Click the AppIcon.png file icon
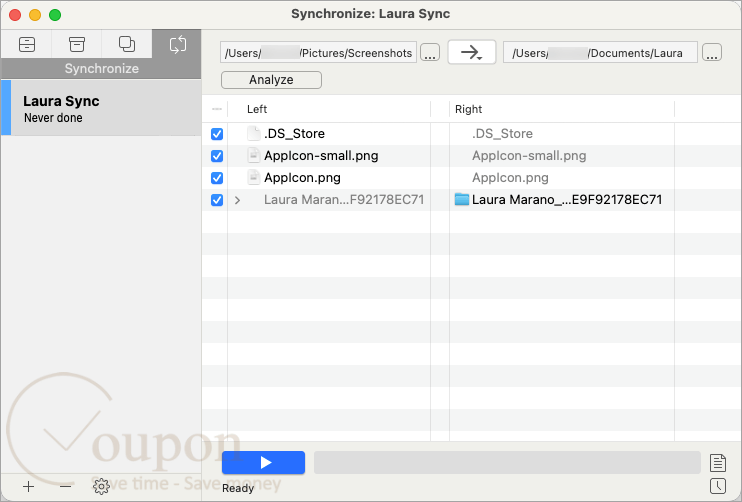This screenshot has width=742, height=502. [x=254, y=177]
